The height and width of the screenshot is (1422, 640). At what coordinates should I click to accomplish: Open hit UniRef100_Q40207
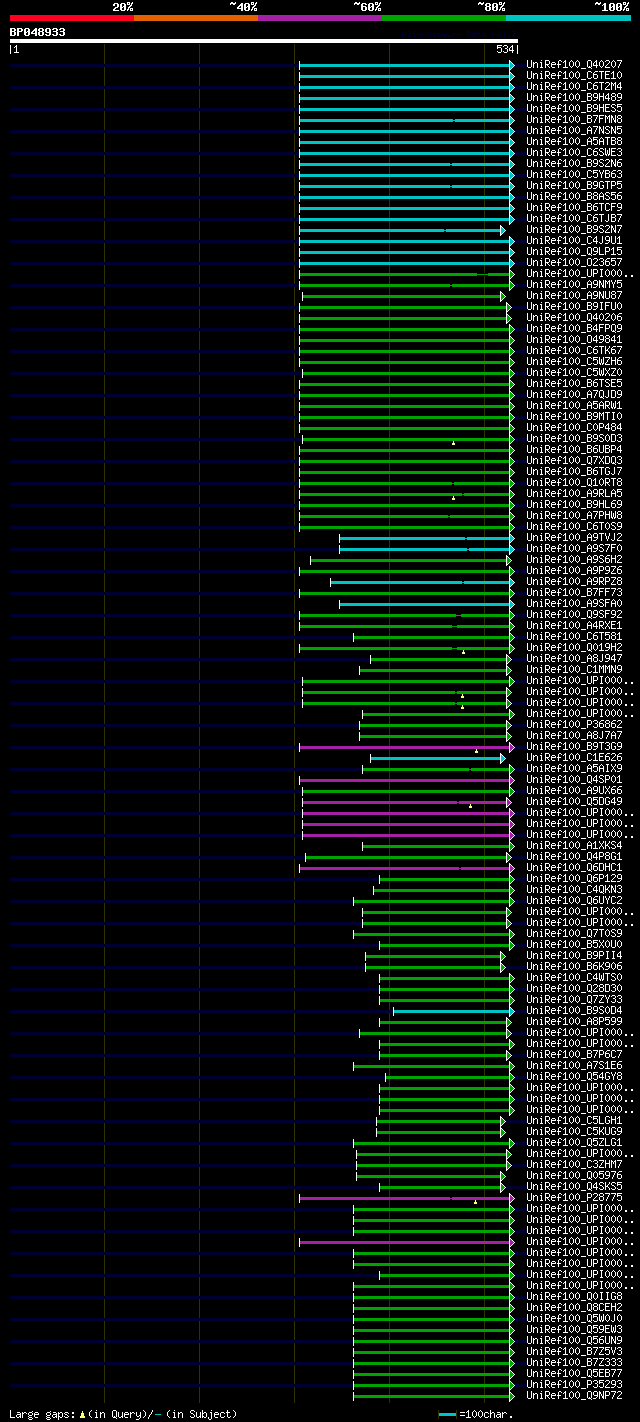[574, 64]
